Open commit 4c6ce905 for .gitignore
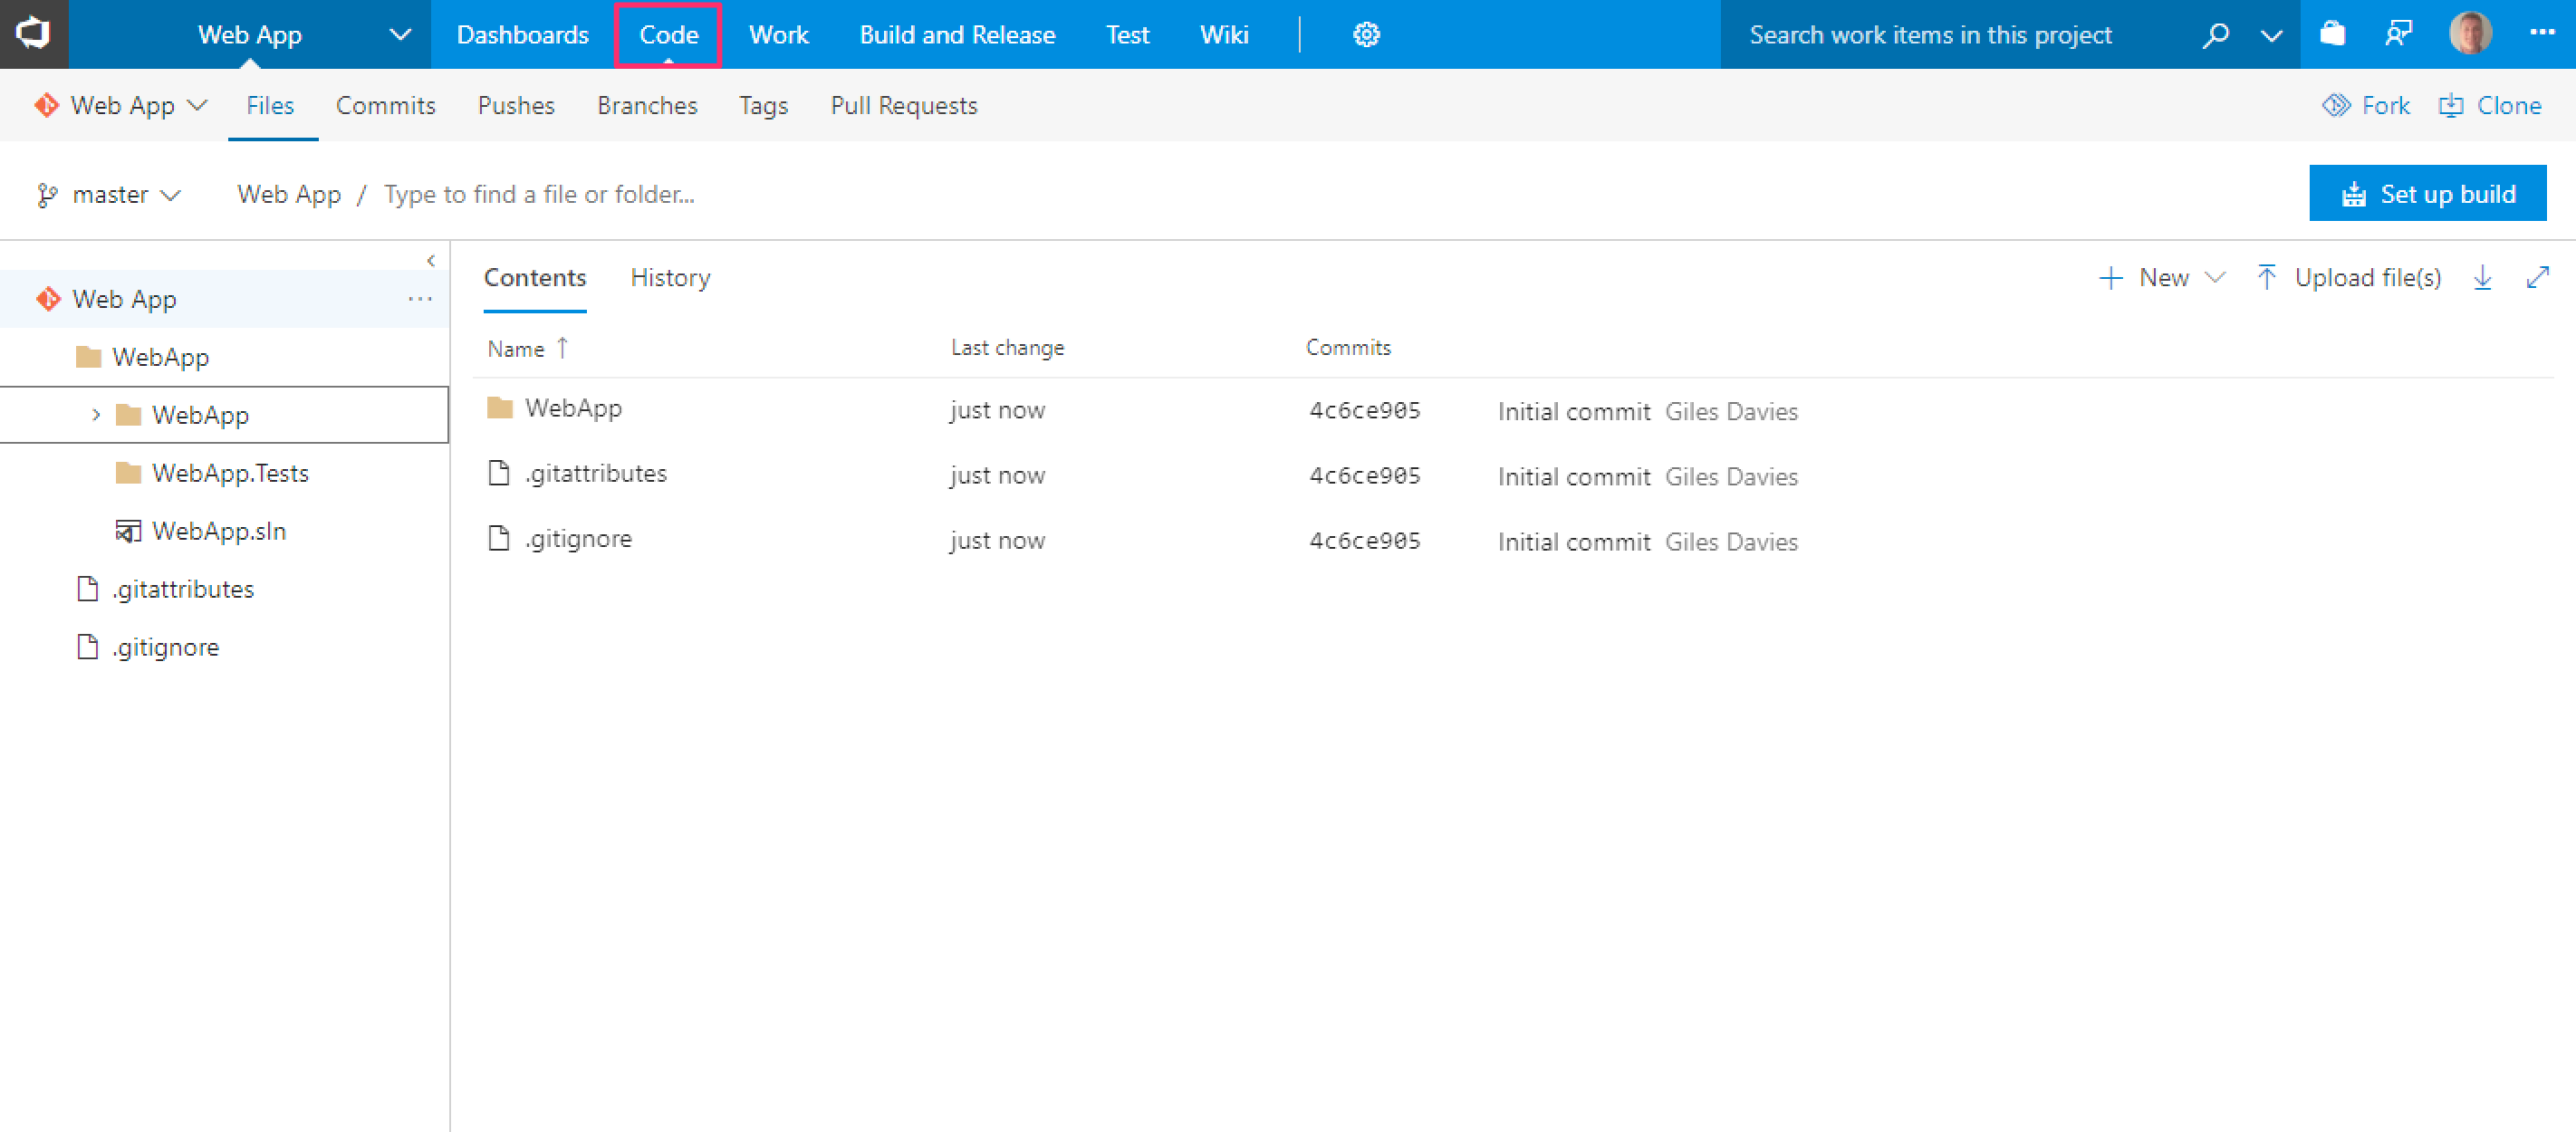Screen dimensions: 2576x1132 coord(1364,541)
